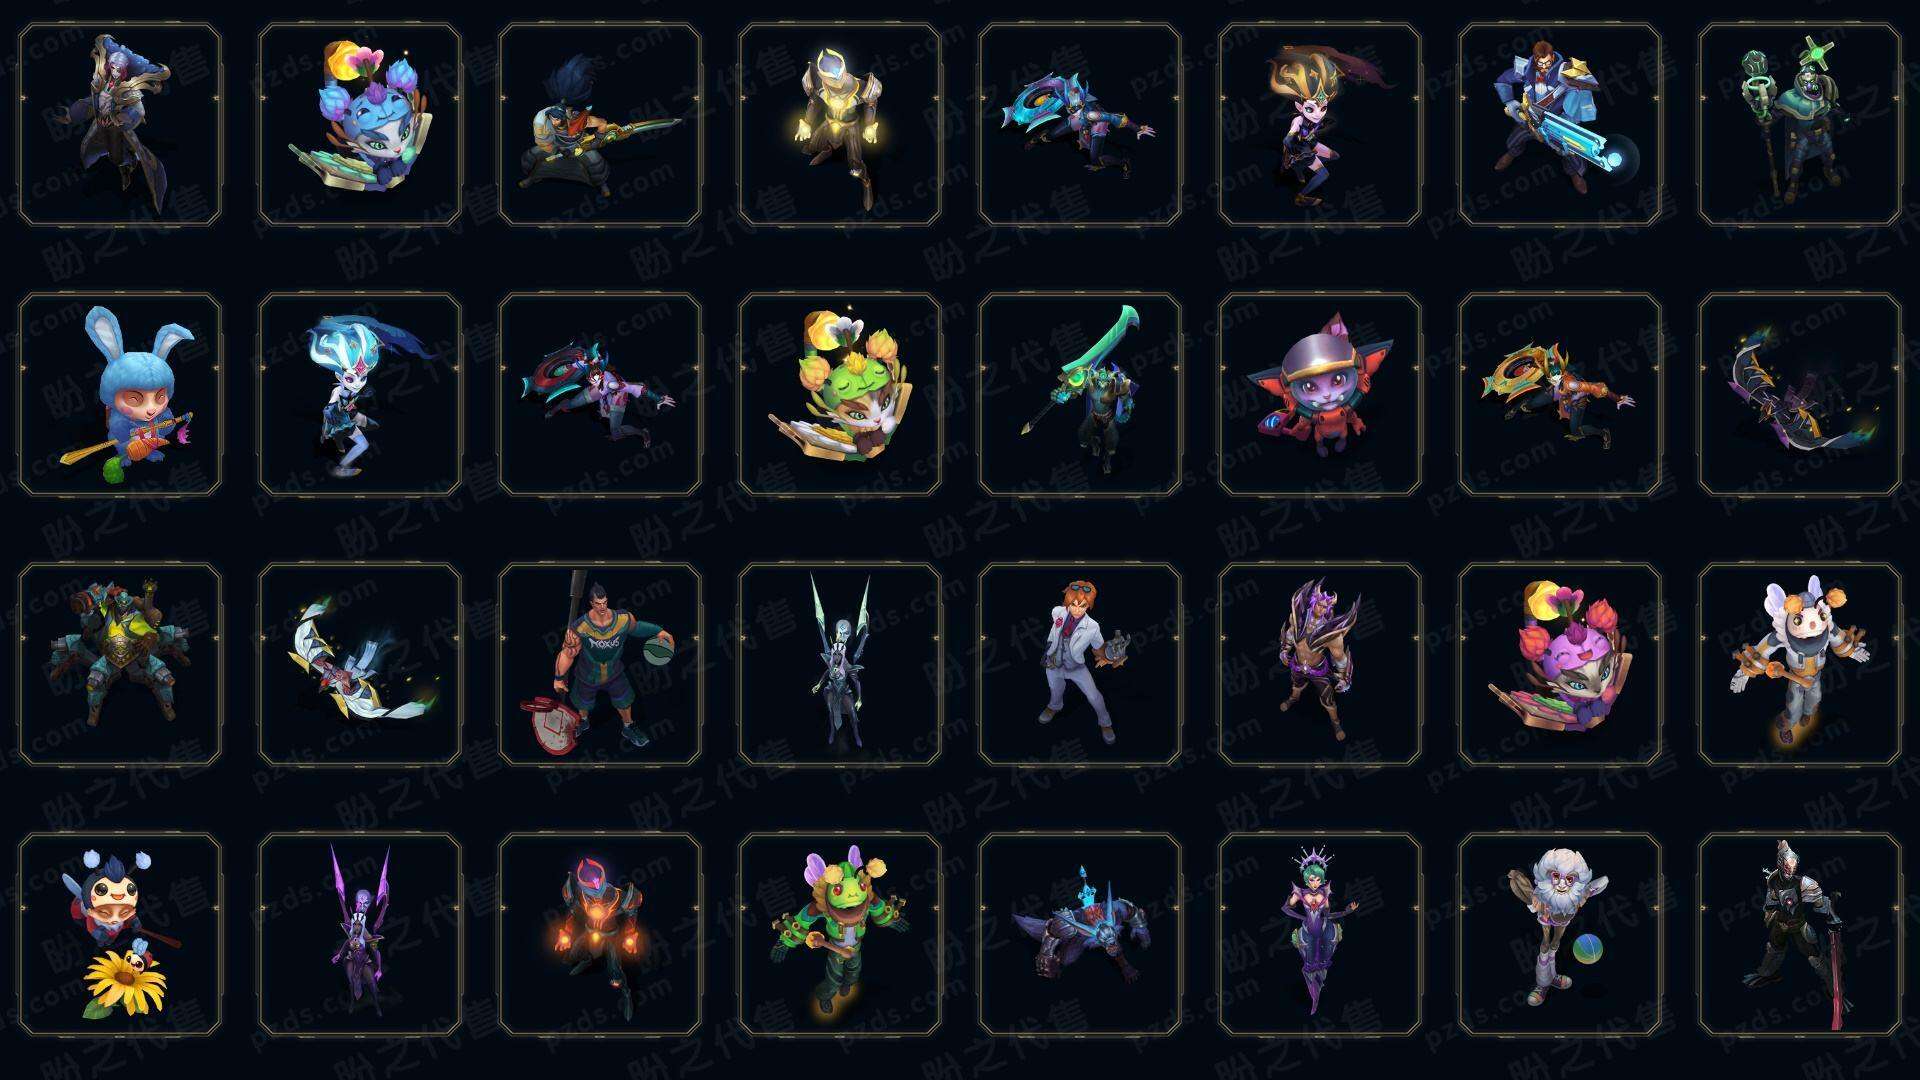The image size is (1920, 1080).
Task: Select the green-haired crowned woman in purple
Action: coord(1320,934)
